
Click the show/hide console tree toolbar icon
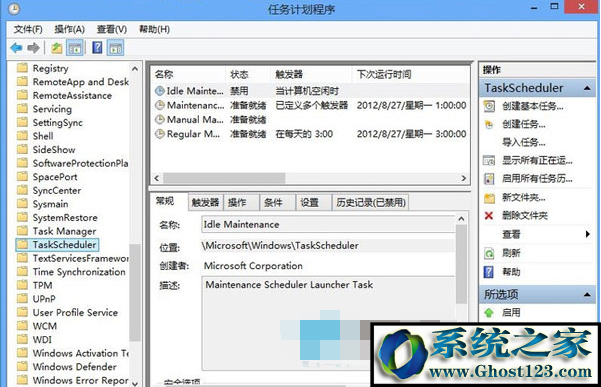pos(75,48)
